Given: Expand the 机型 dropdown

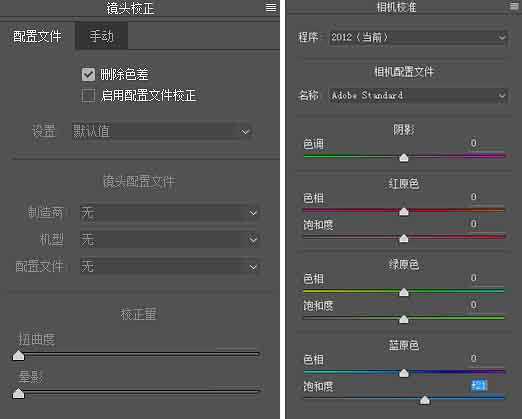Looking at the screenshot, I should pos(170,239).
